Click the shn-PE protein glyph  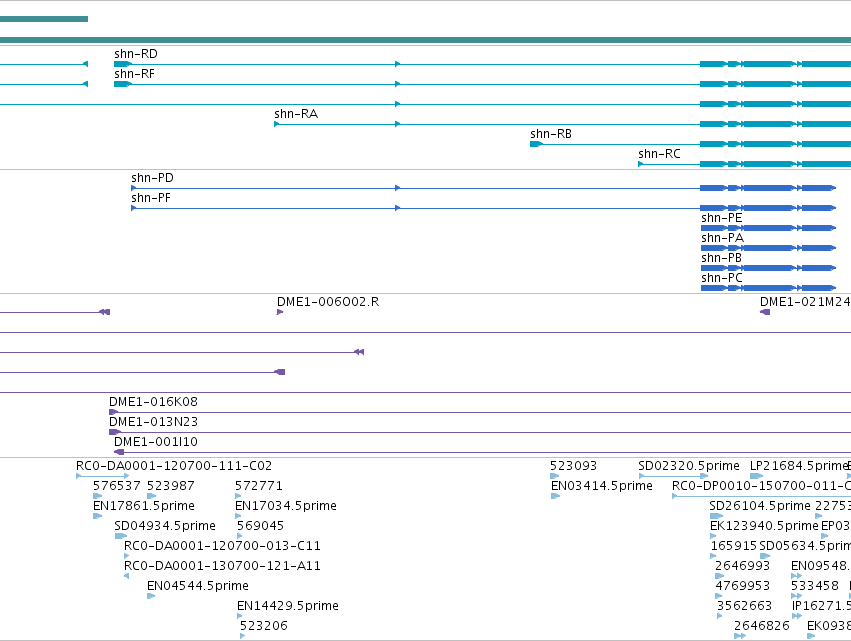768,228
